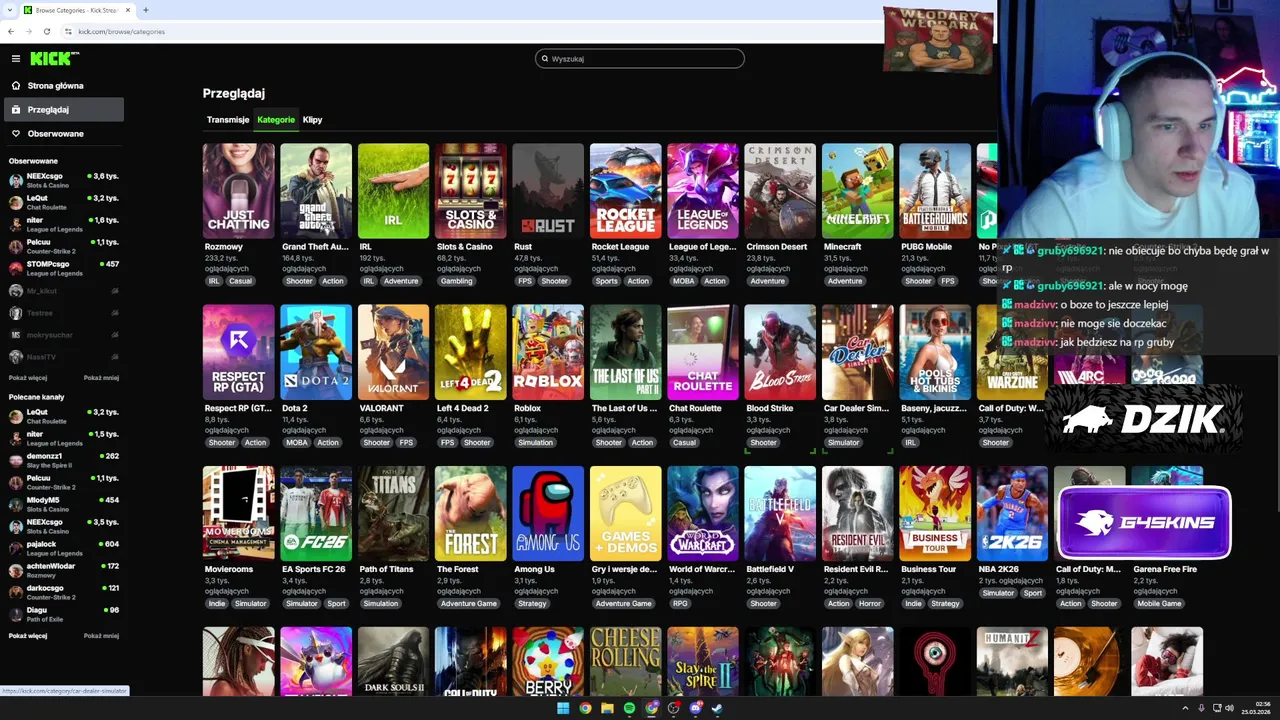Image resolution: width=1280 pixels, height=720 pixels.
Task: Click the Wyszukaj search field
Action: (640, 59)
